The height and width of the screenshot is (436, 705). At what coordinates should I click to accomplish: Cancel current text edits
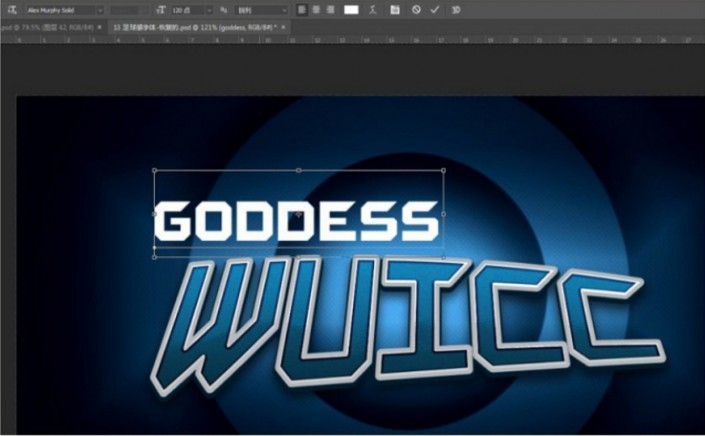pyautogui.click(x=416, y=10)
